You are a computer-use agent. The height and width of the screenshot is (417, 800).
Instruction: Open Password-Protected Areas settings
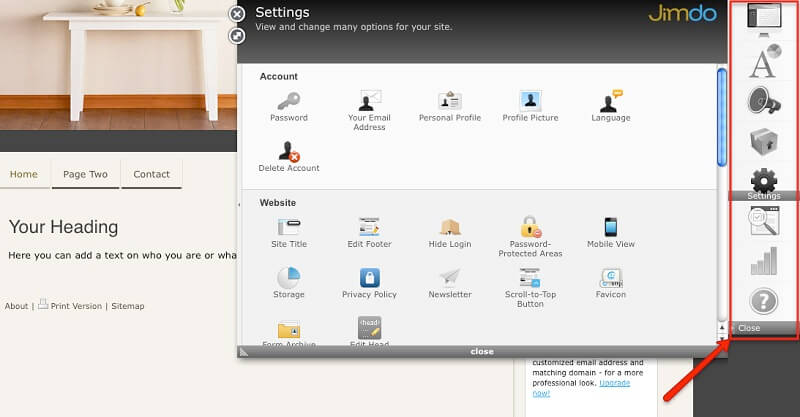[530, 237]
